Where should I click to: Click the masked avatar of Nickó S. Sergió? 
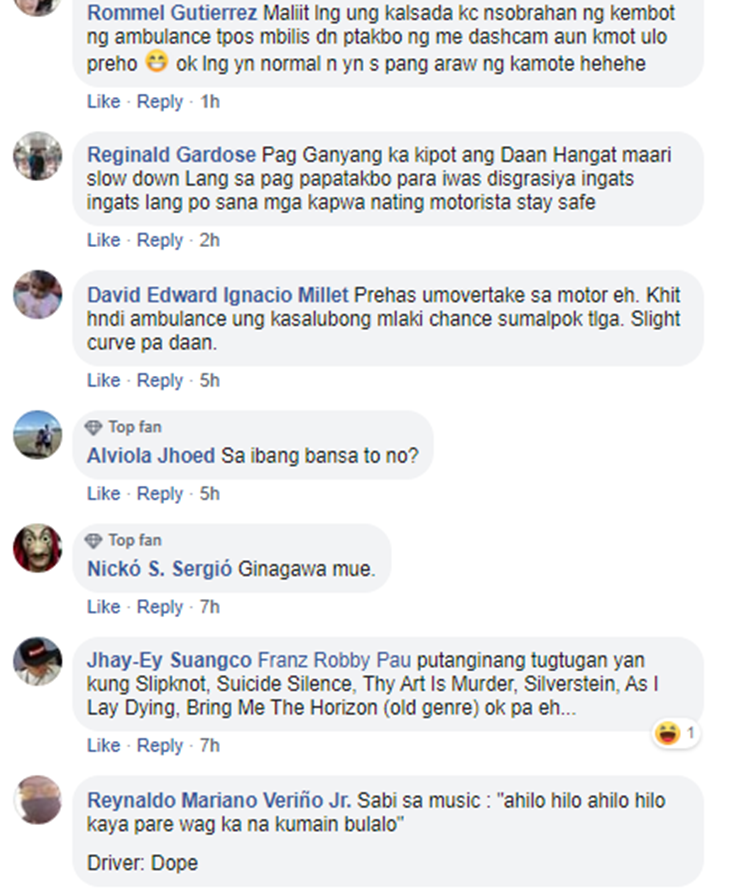click(x=37, y=548)
